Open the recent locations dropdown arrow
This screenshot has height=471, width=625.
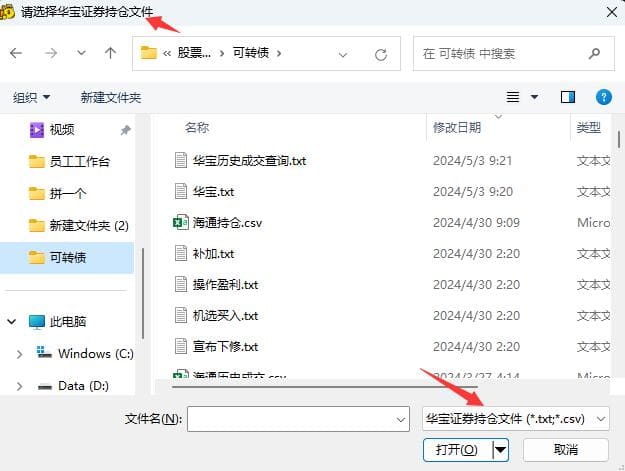81,53
